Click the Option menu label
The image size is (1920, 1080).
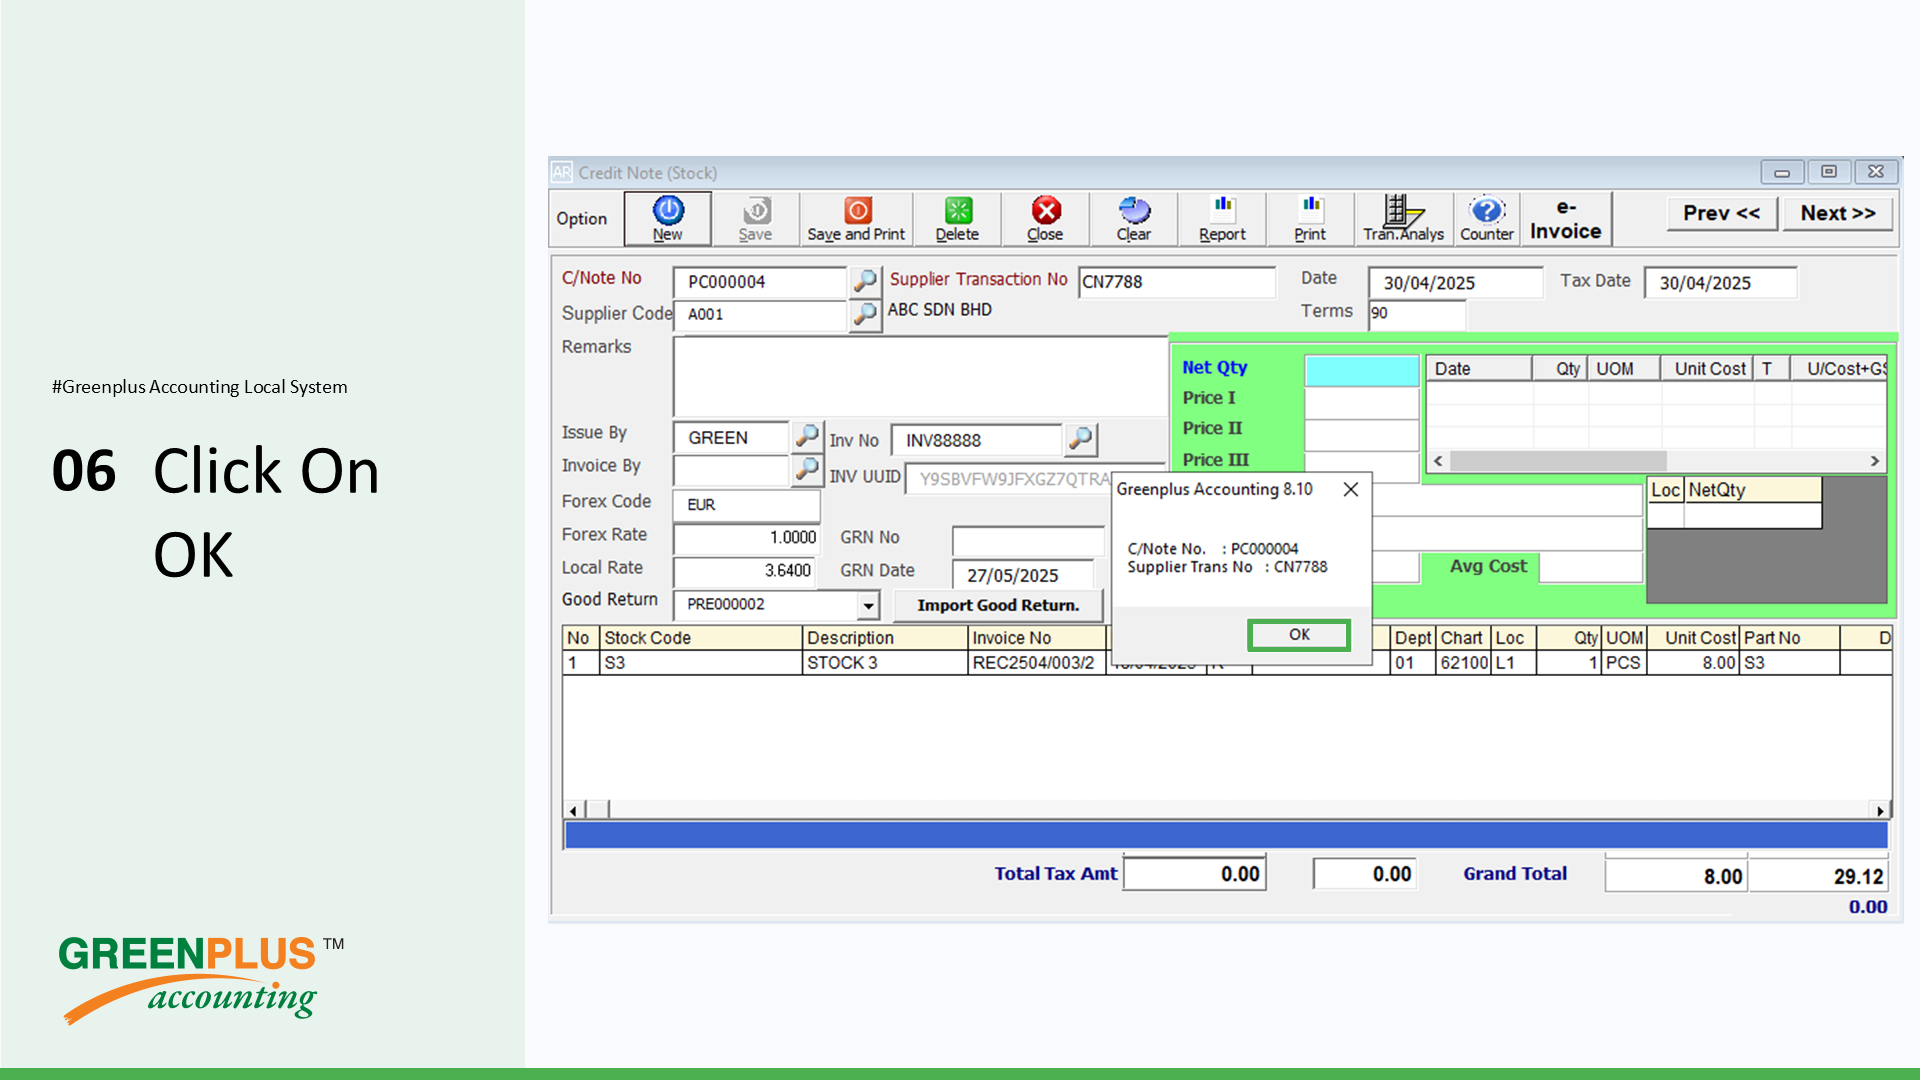(x=582, y=218)
